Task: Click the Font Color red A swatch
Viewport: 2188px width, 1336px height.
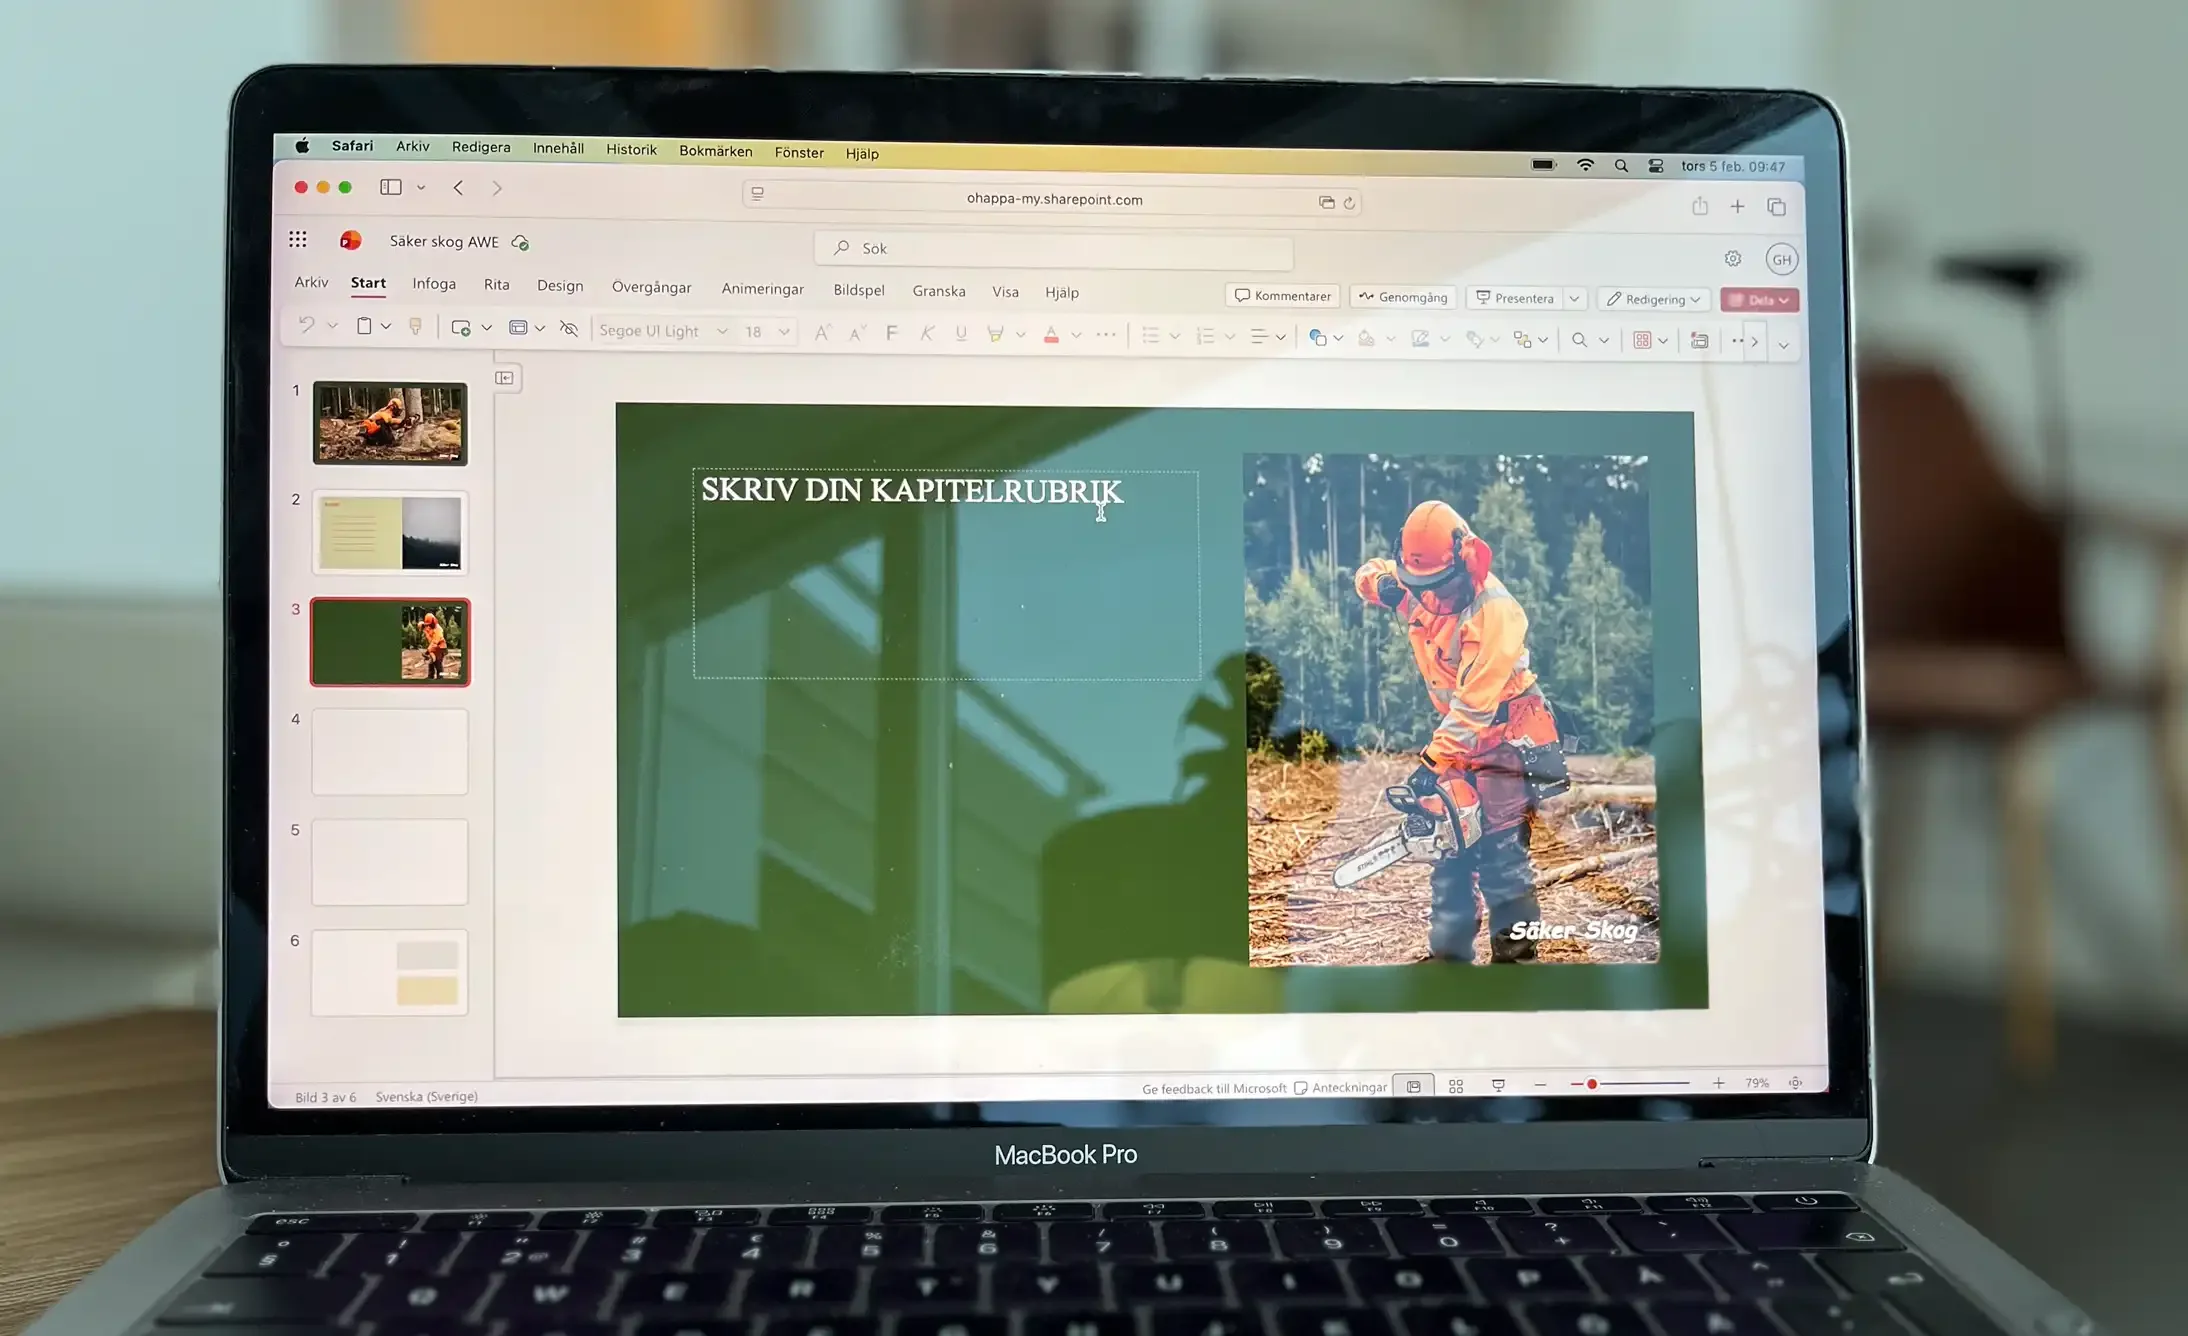Action: 1051,335
